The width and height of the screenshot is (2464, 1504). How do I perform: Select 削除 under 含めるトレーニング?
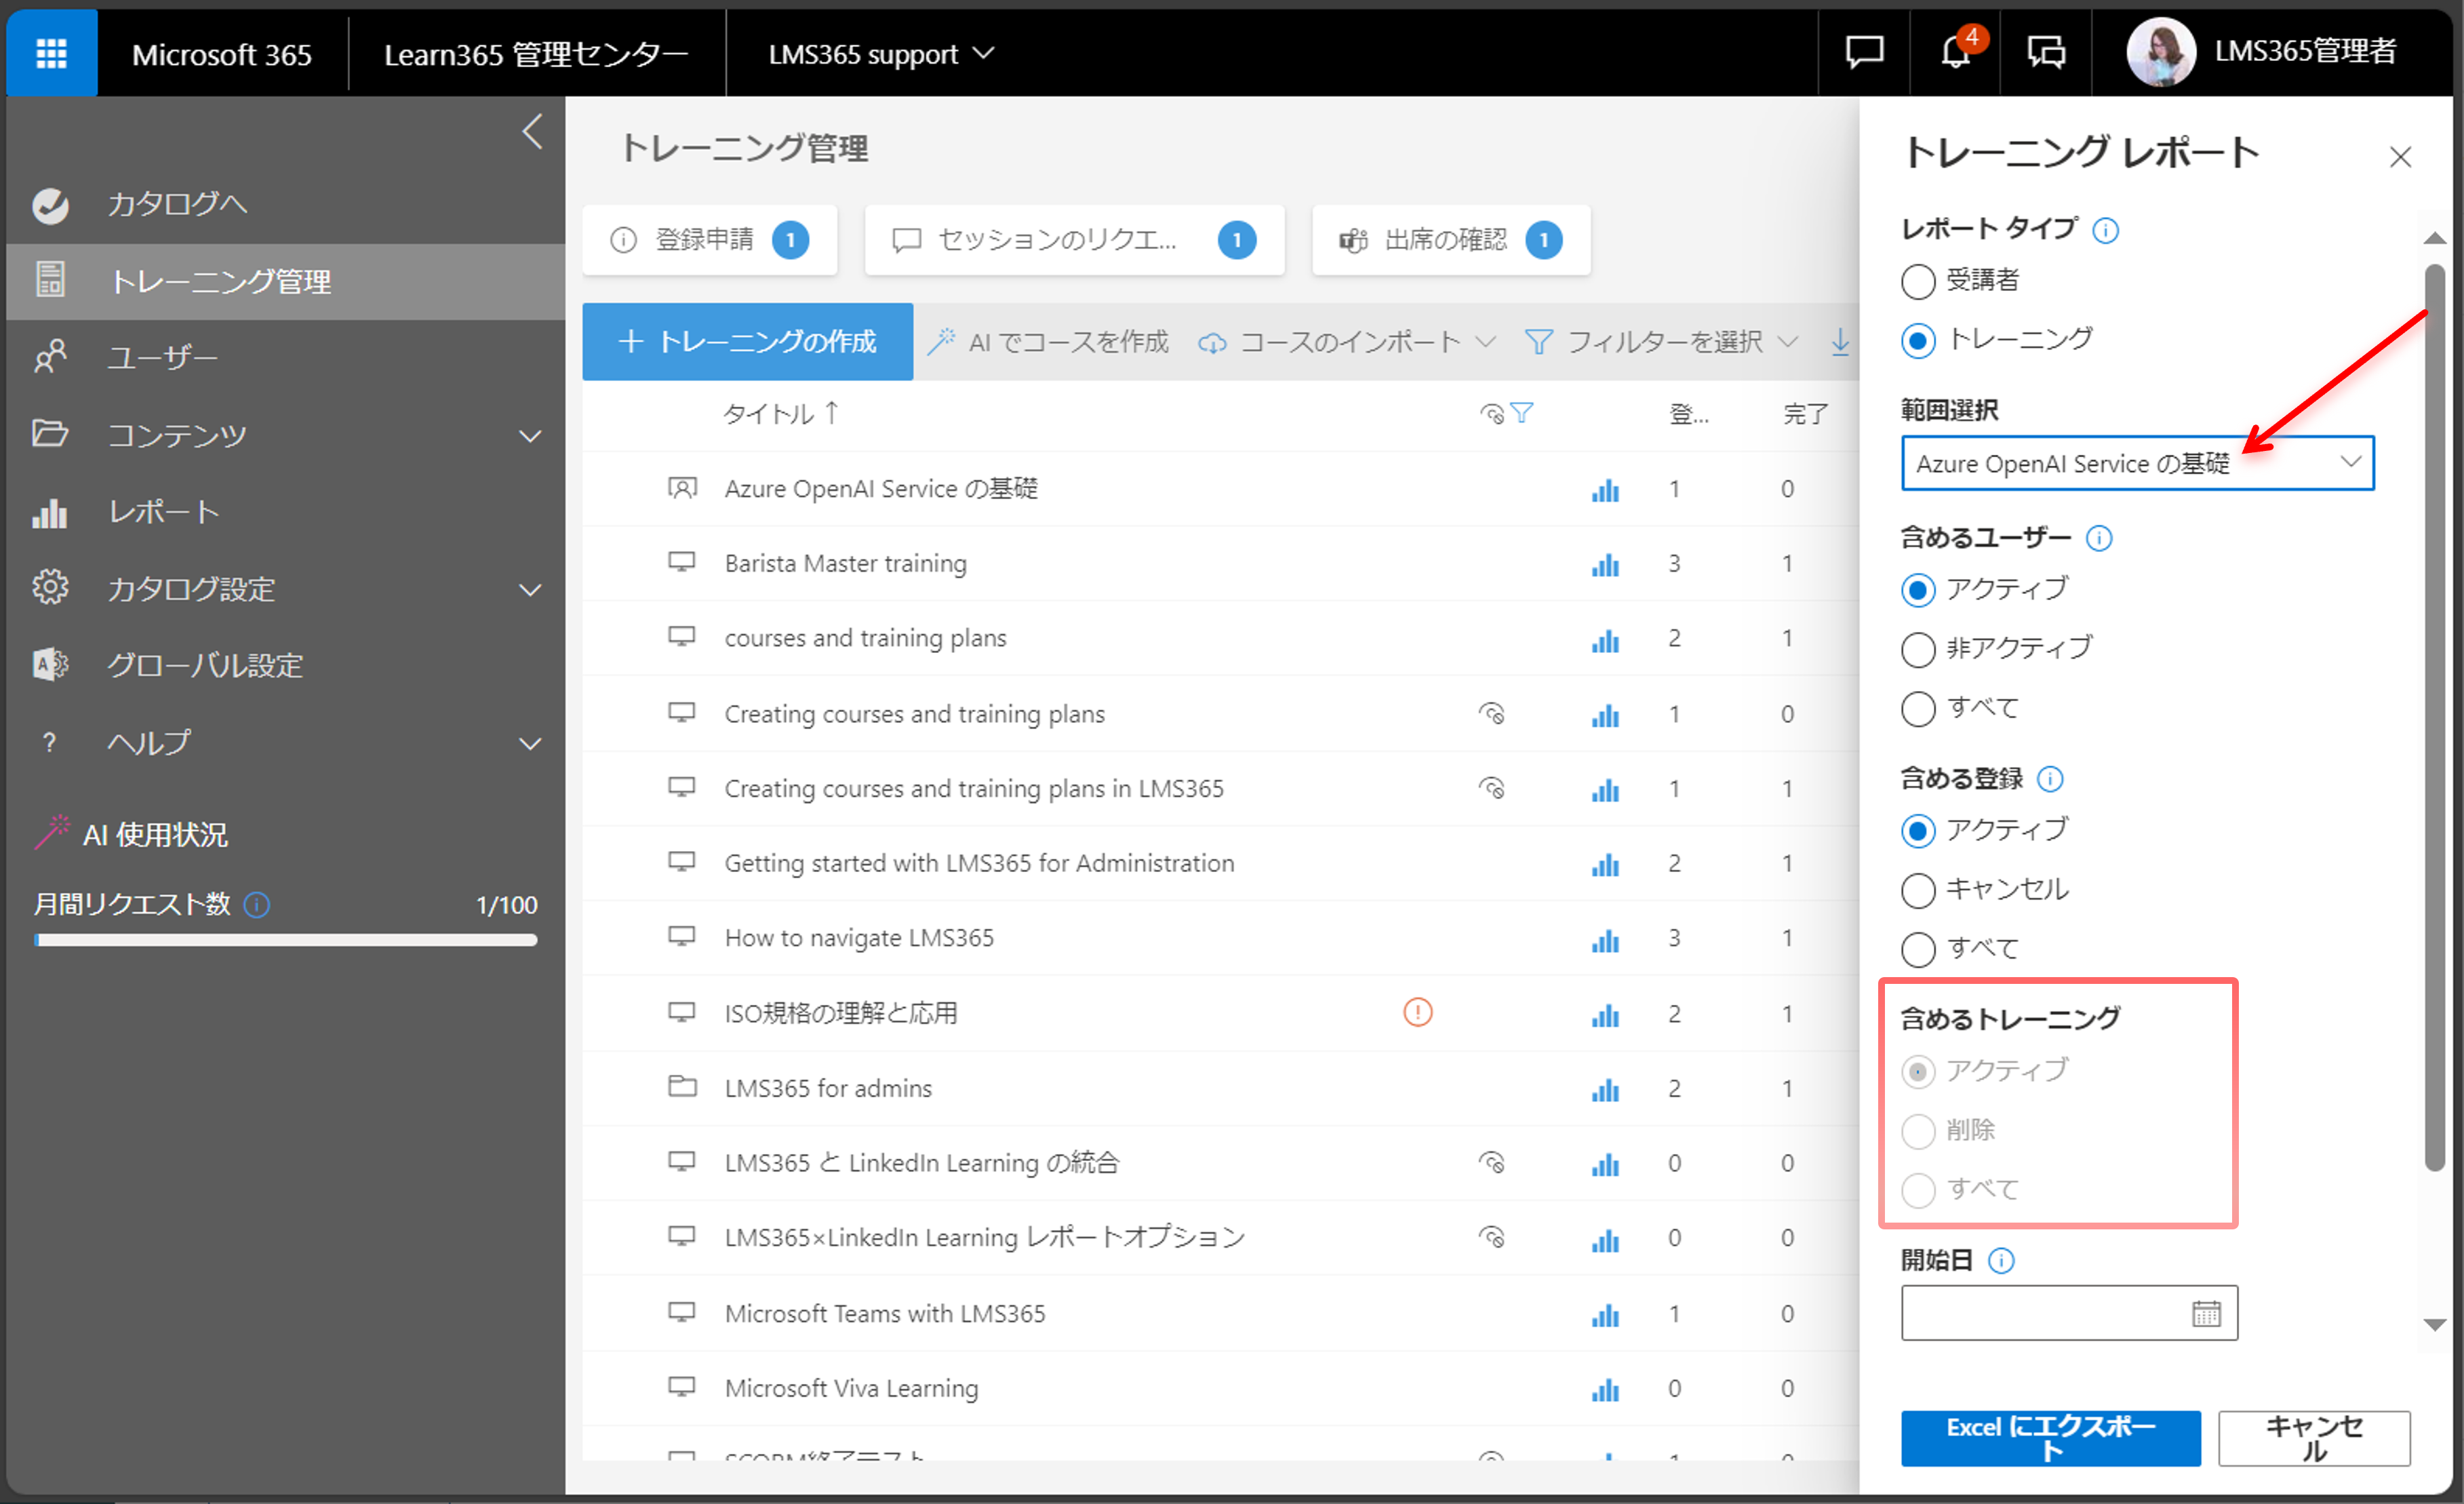1917,1131
